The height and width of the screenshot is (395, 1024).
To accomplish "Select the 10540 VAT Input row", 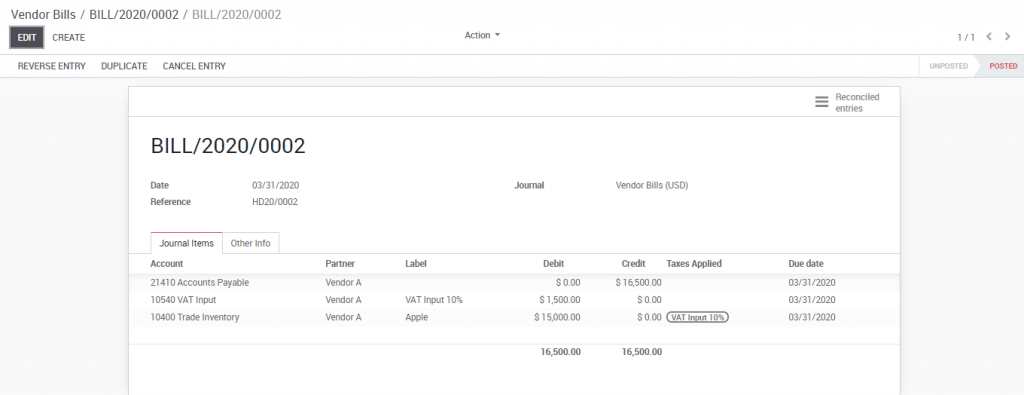I will (515, 300).
